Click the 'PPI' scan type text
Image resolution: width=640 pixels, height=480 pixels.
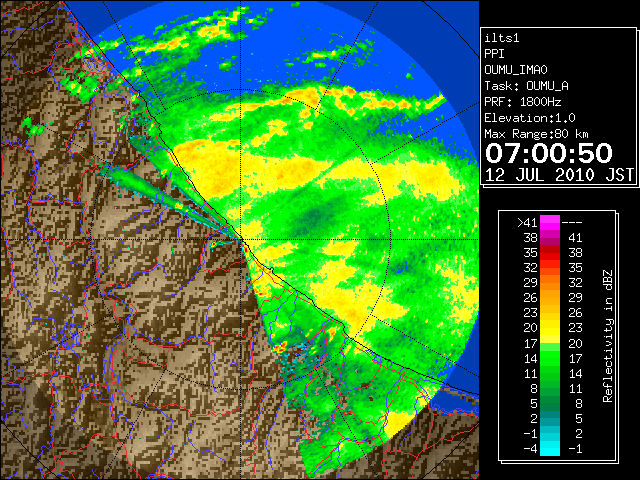pos(494,54)
